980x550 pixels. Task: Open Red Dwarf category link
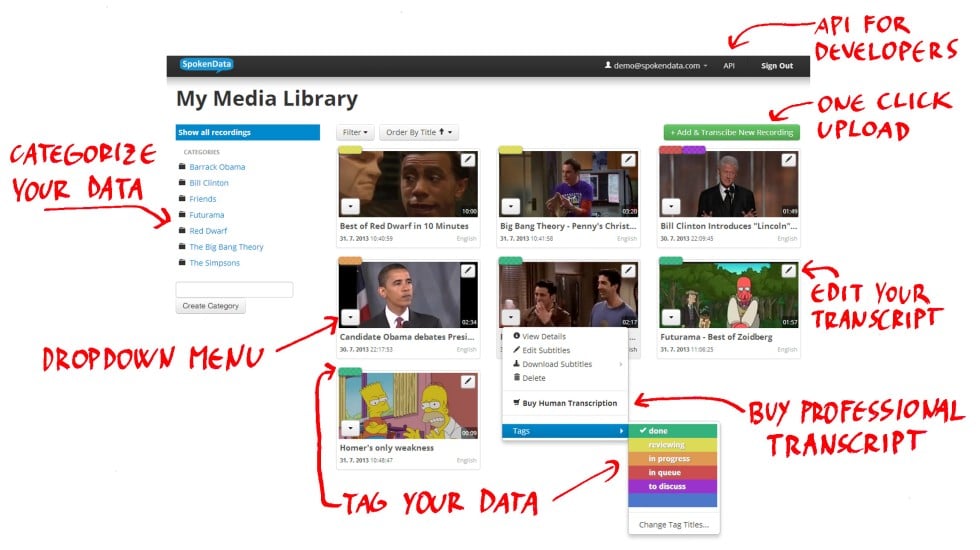(x=208, y=231)
